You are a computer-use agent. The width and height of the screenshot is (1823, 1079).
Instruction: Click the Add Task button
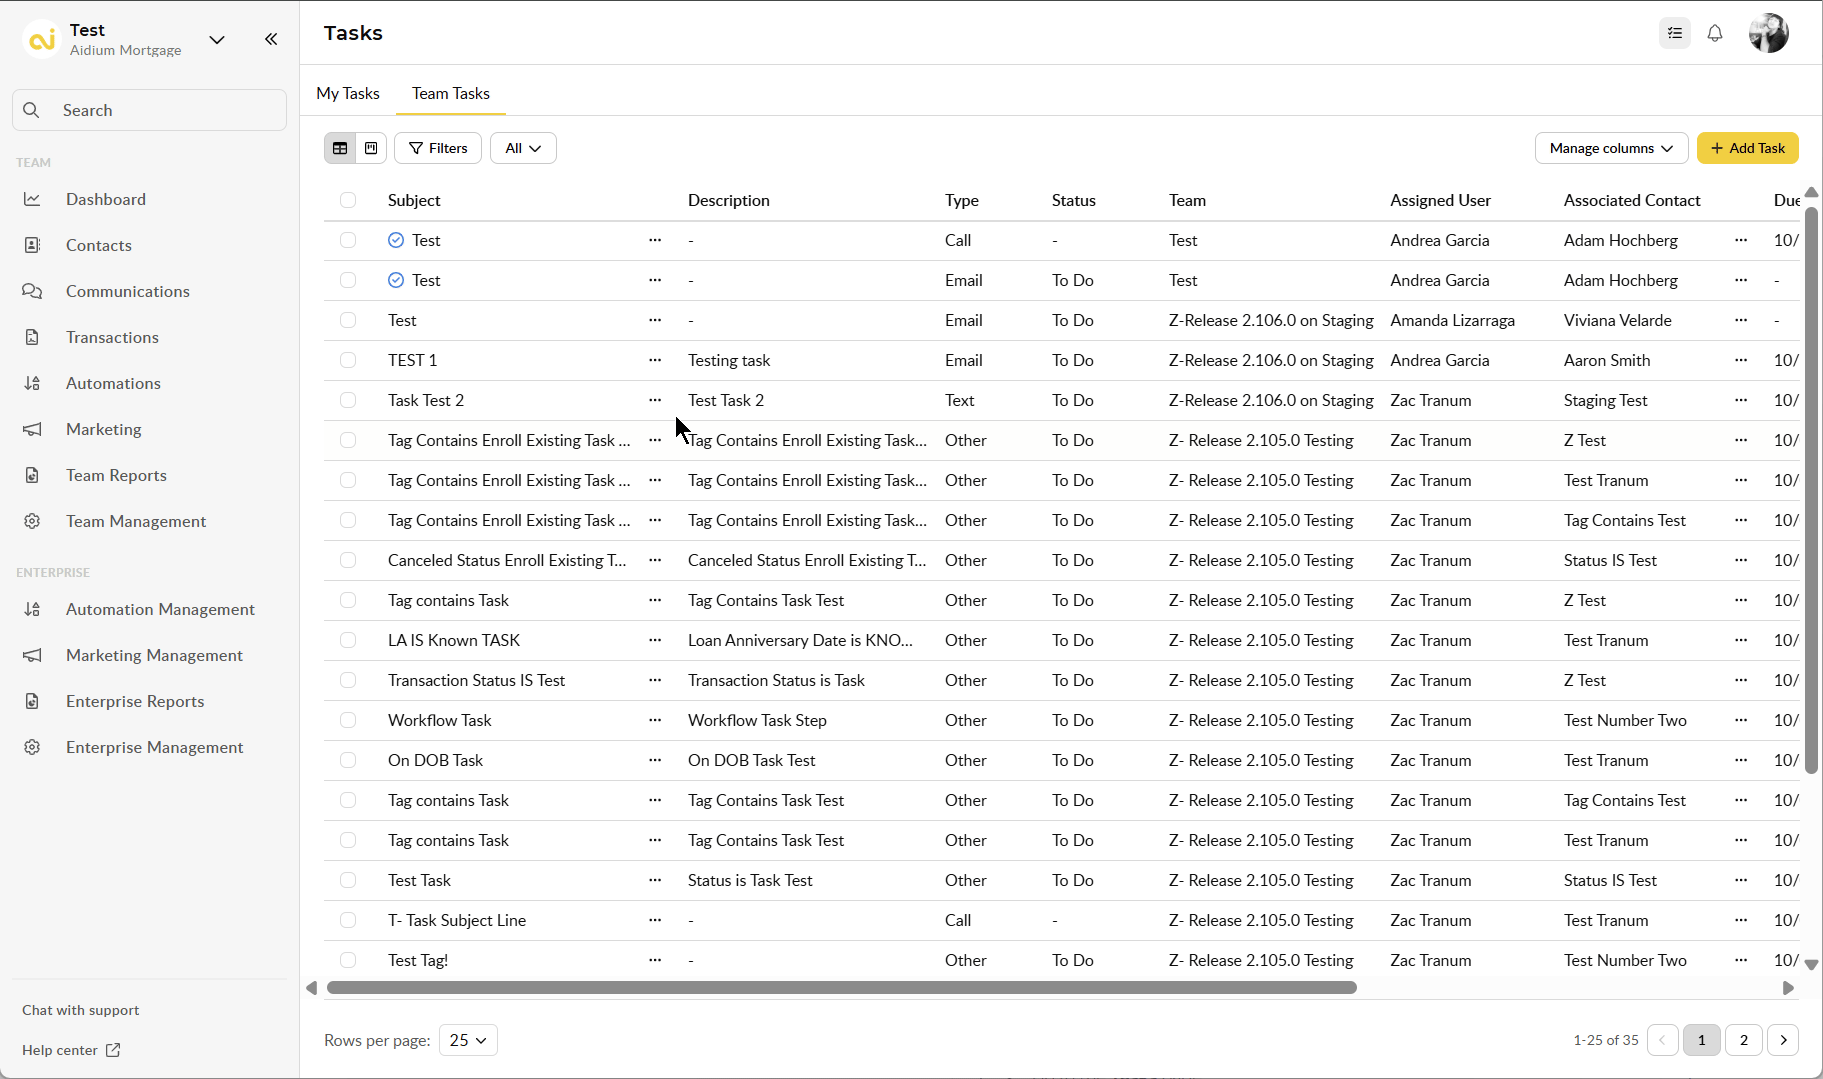(x=1747, y=148)
